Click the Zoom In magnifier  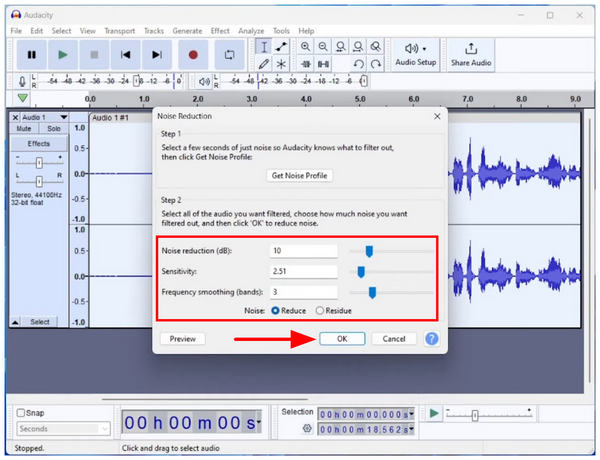[x=305, y=47]
